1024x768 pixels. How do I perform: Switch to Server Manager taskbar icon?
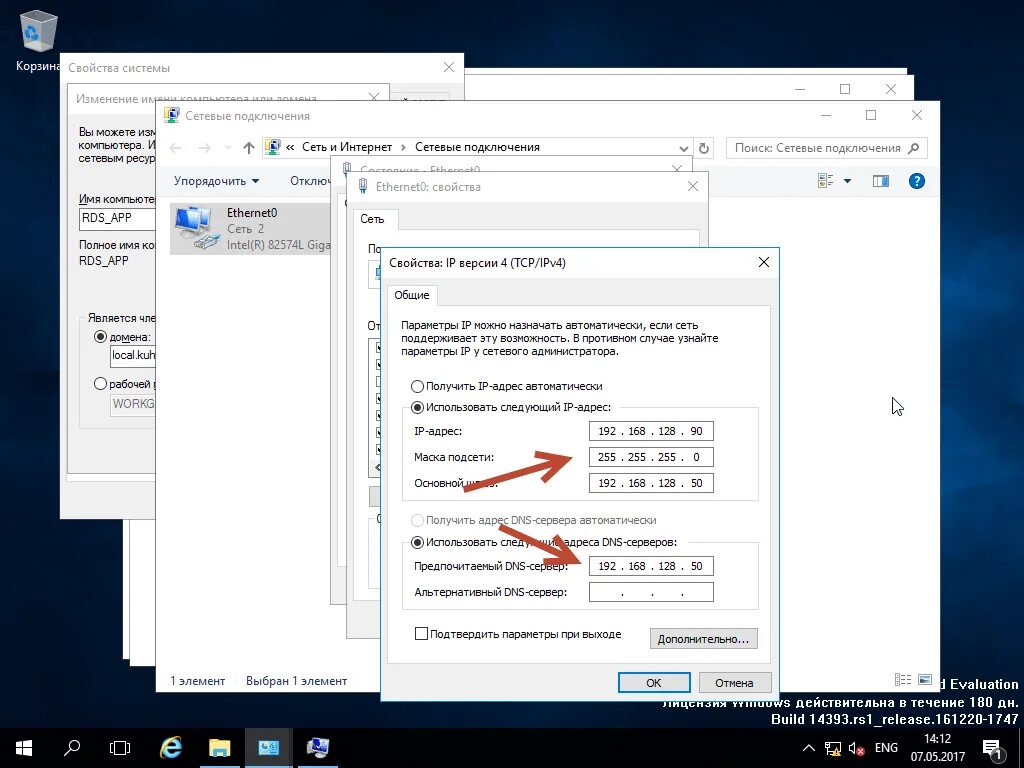[268, 748]
